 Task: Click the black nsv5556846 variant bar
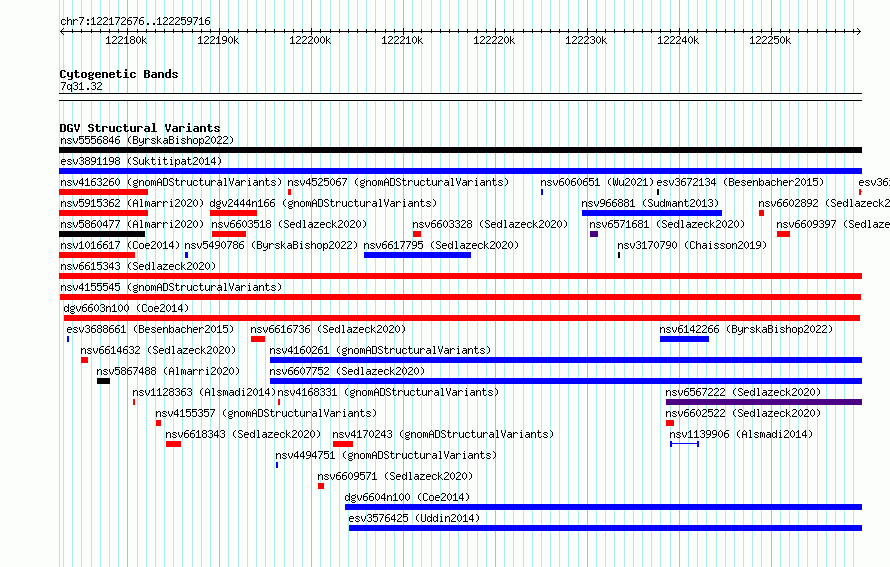pos(460,150)
